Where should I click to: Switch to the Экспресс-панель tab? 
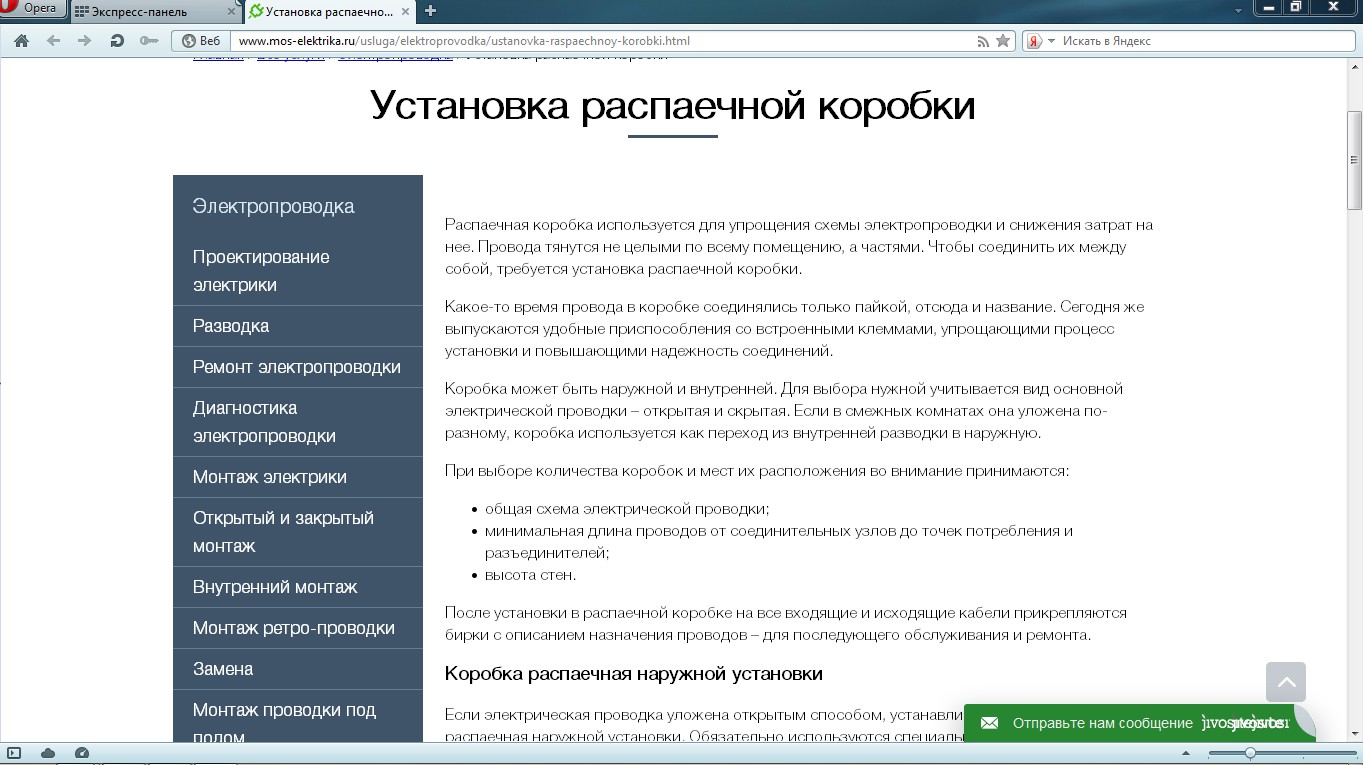click(156, 12)
